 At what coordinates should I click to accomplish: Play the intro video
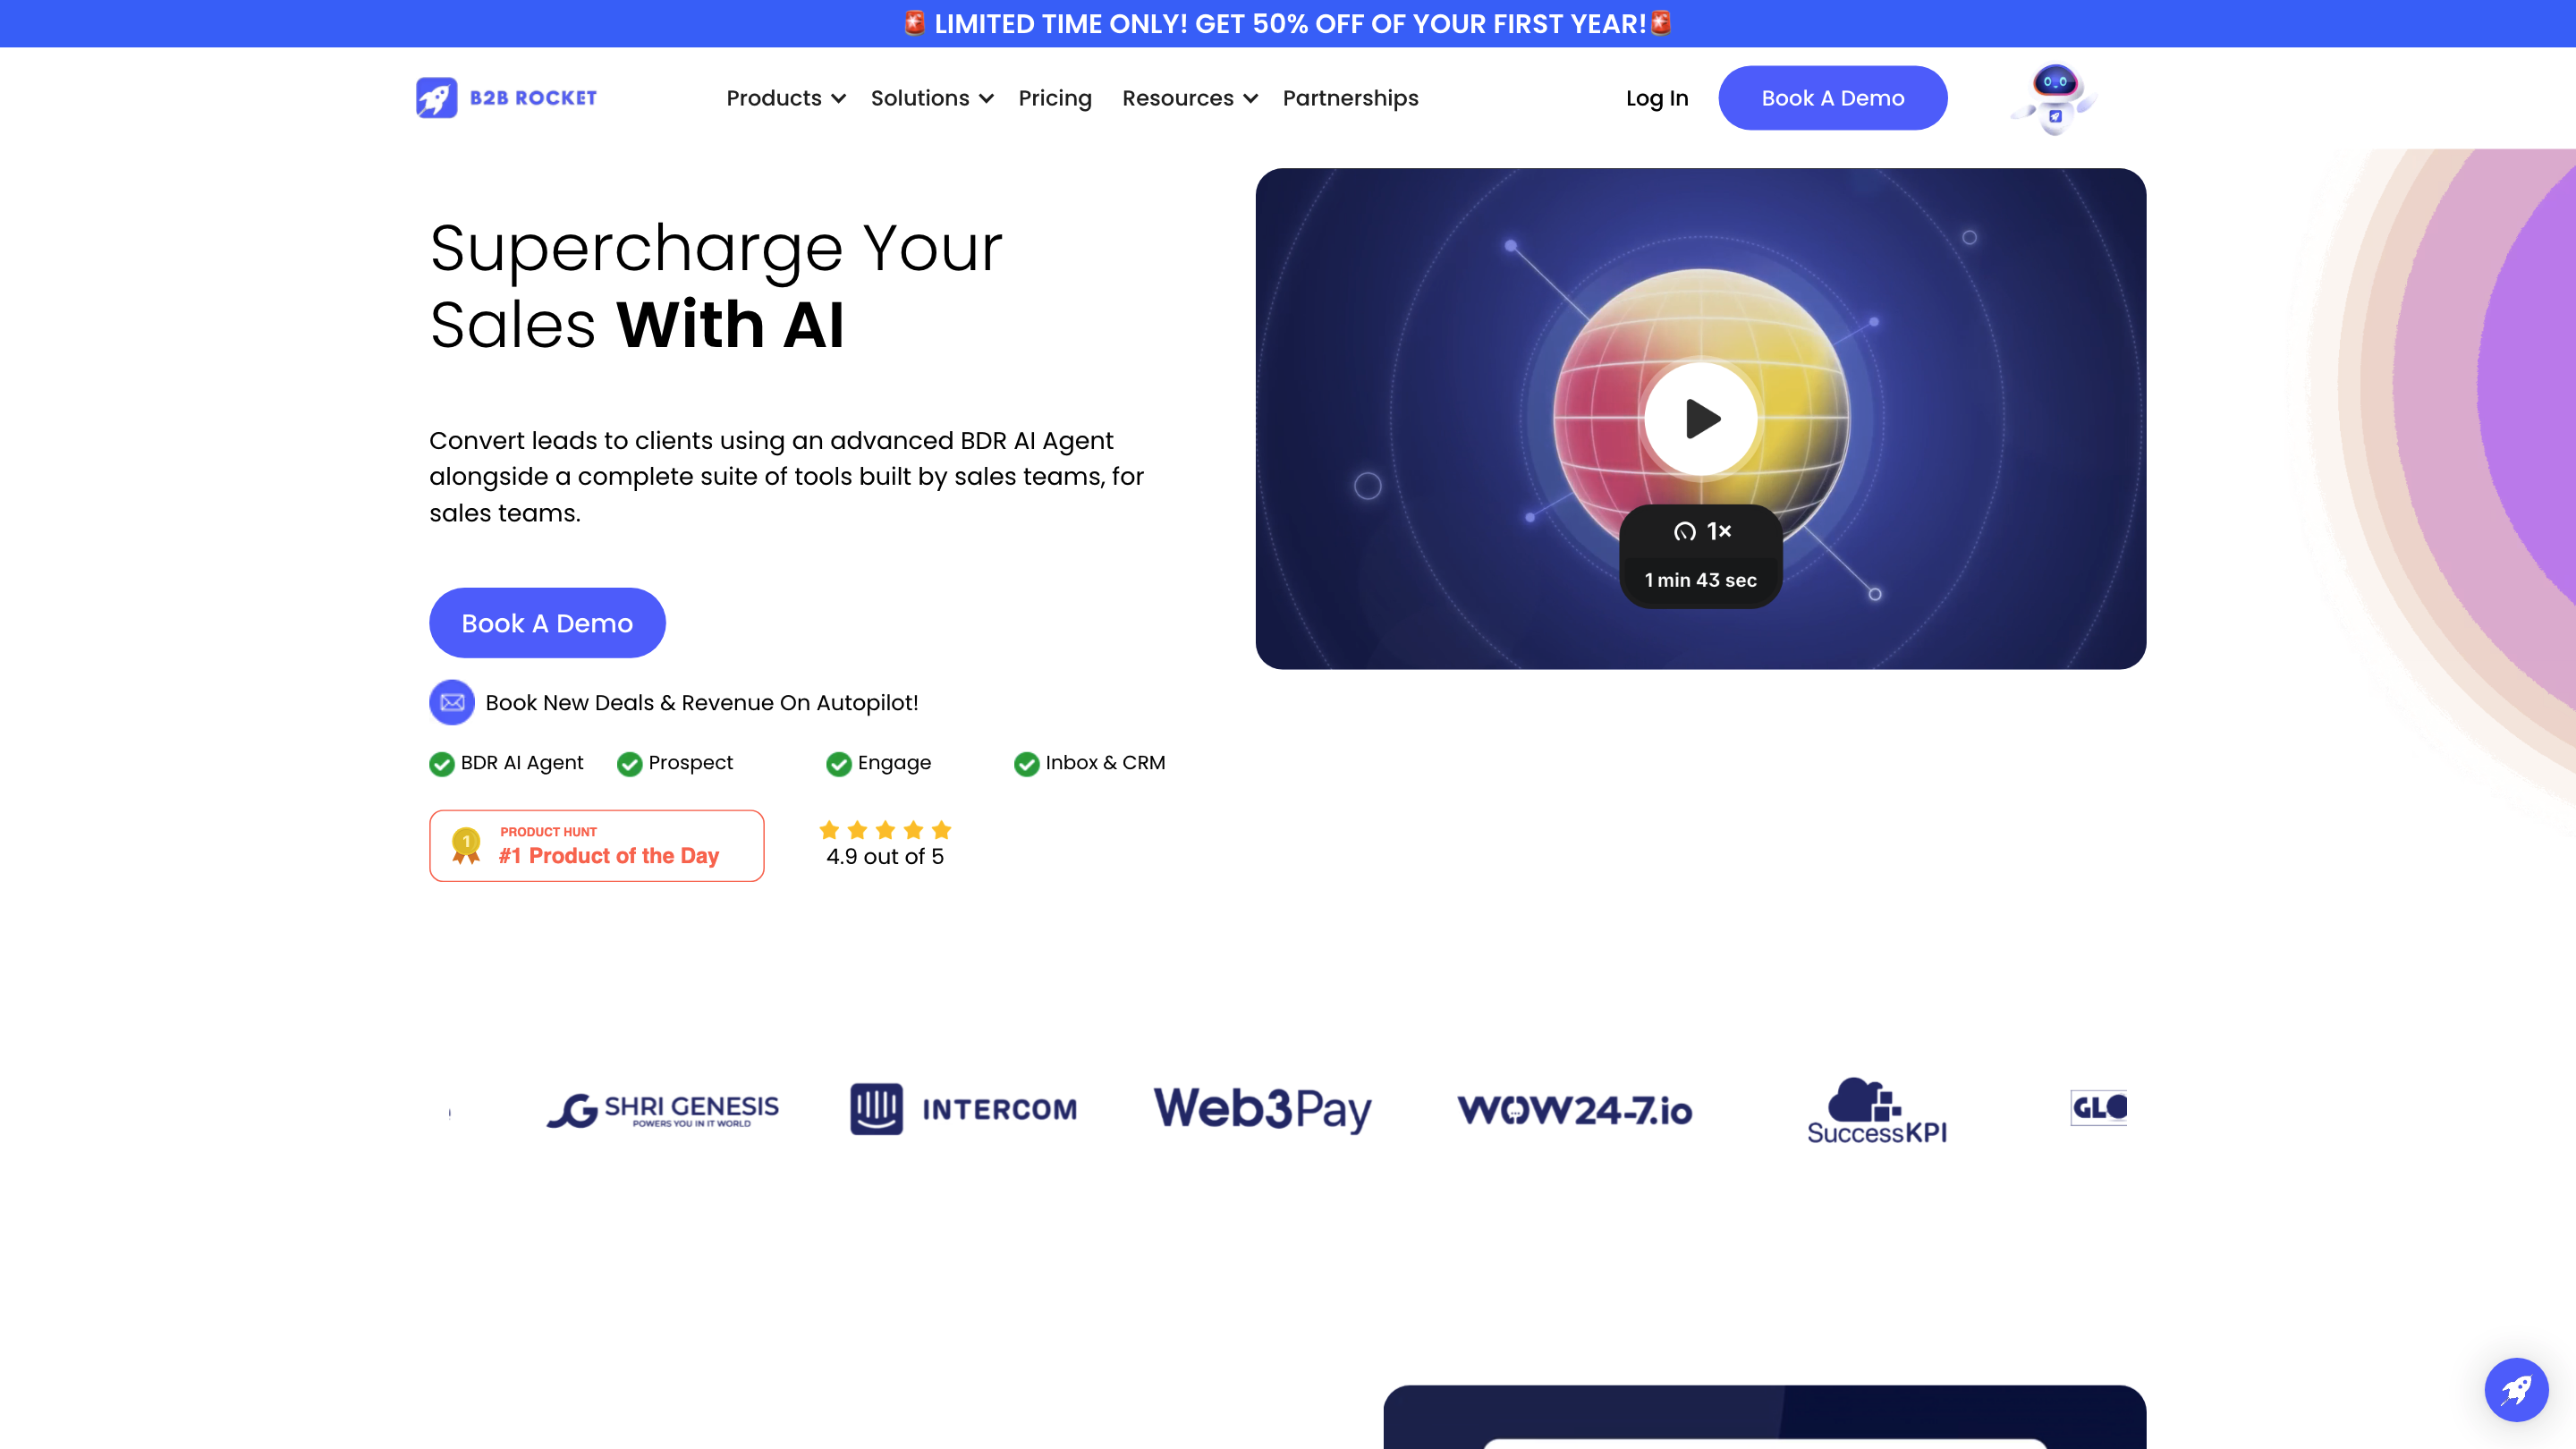1700,418
